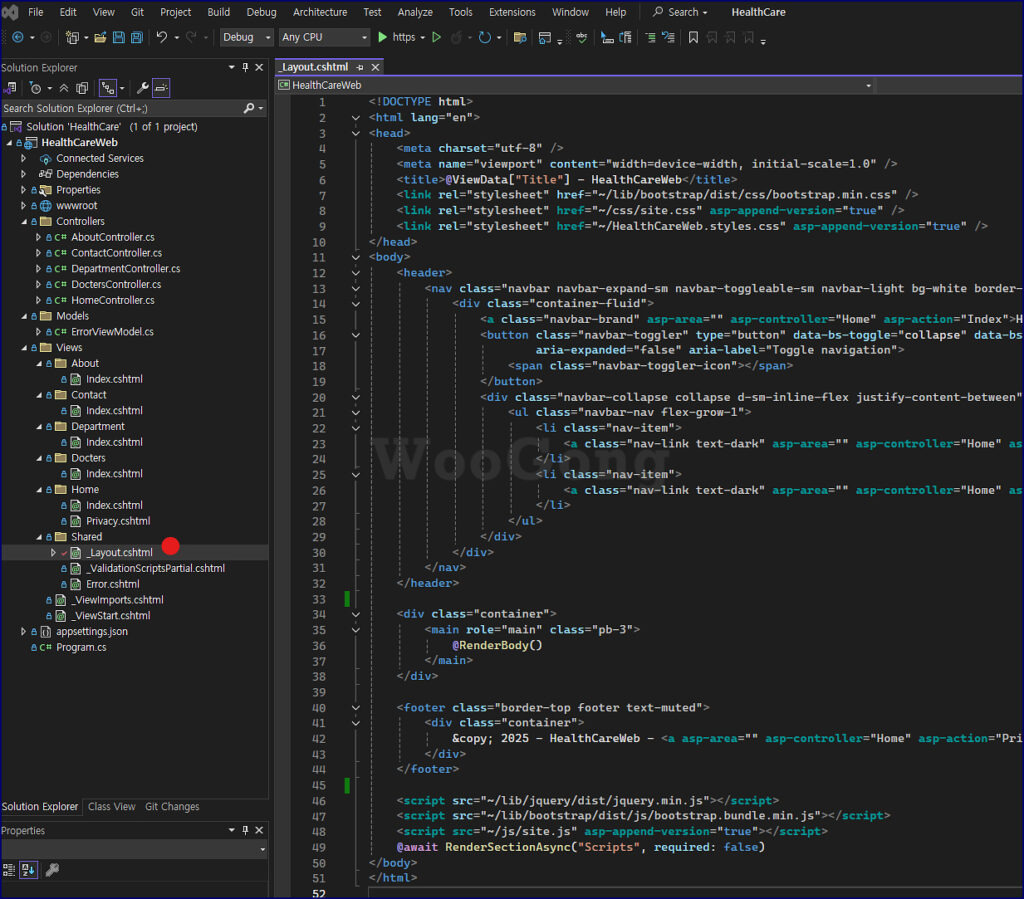Open the Extensions menu
This screenshot has width=1024, height=899.
512,12
